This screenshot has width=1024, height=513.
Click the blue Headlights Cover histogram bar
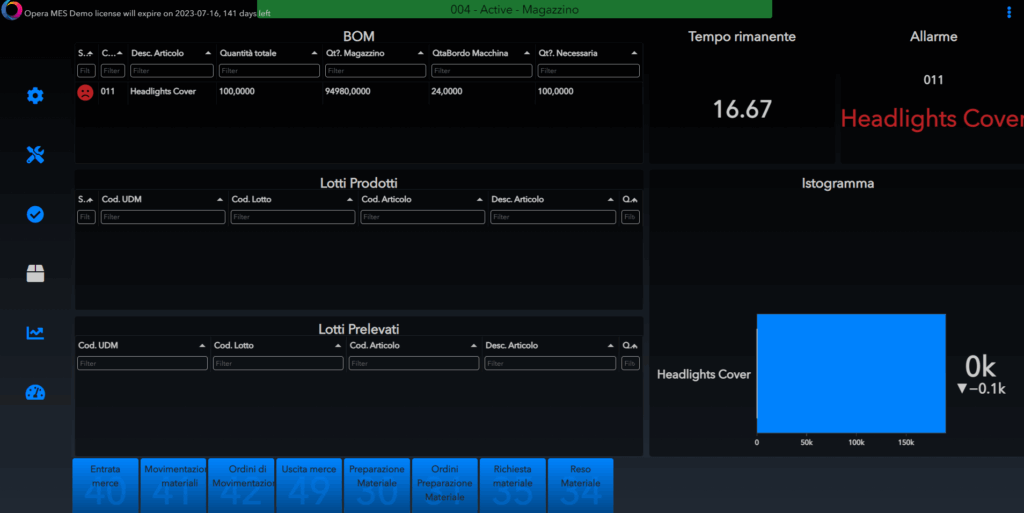850,373
